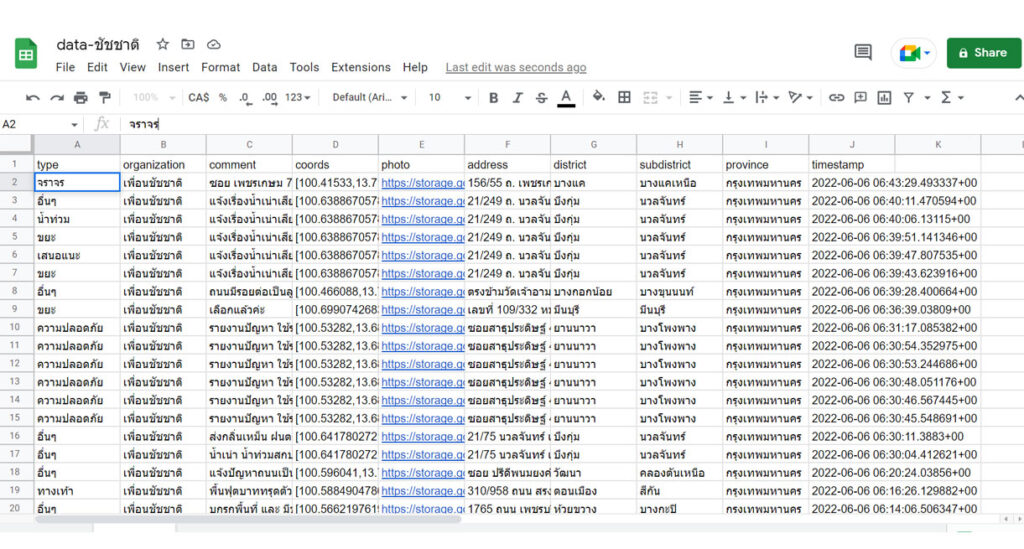Image resolution: width=1024 pixels, height=549 pixels.
Task: Merge cells button
Action: 650,98
